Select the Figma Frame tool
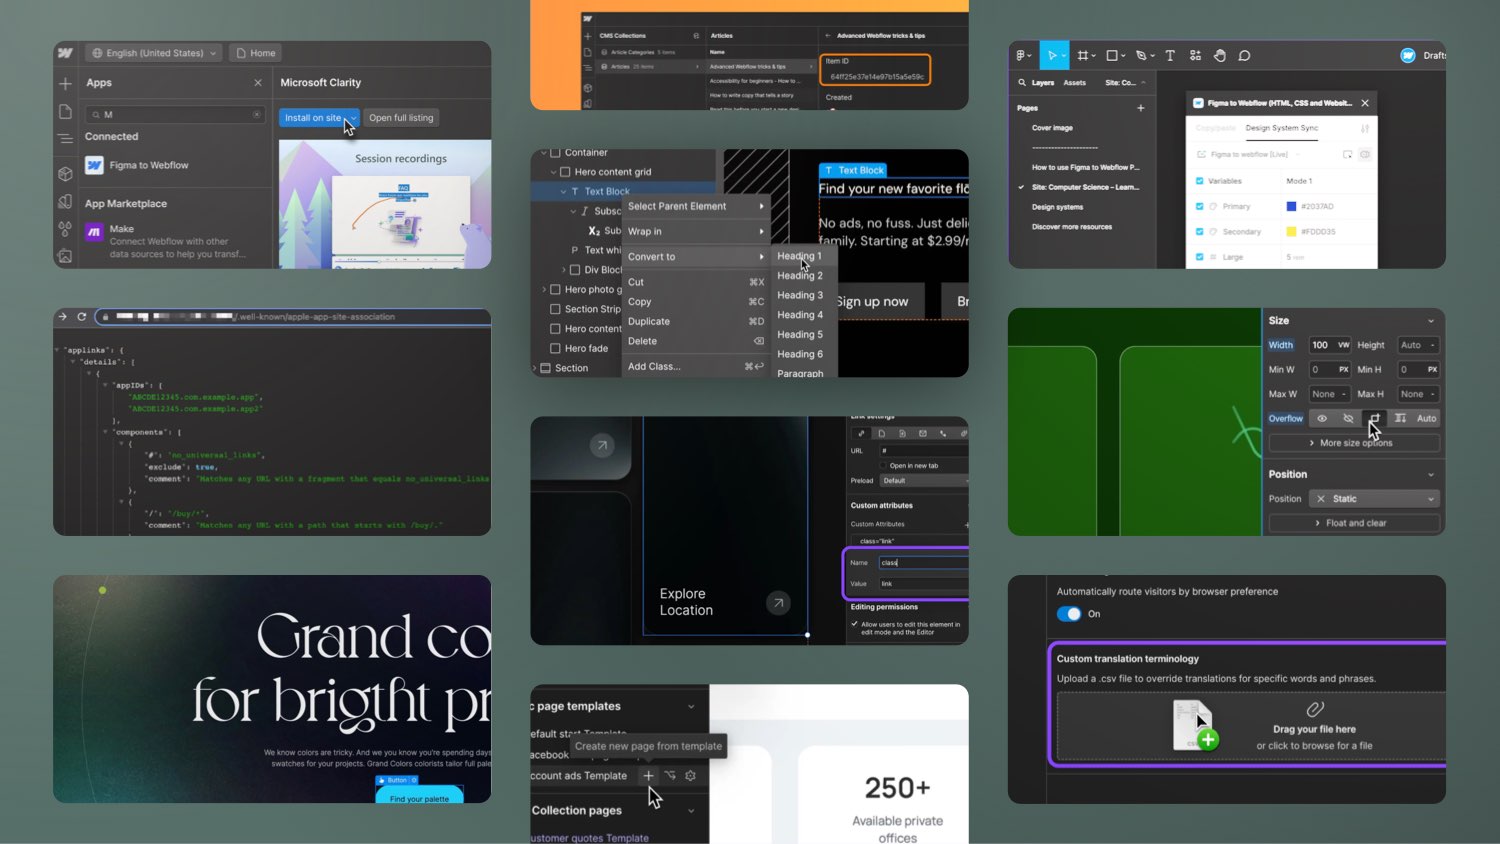This screenshot has height=844, width=1500. [x=1083, y=56]
